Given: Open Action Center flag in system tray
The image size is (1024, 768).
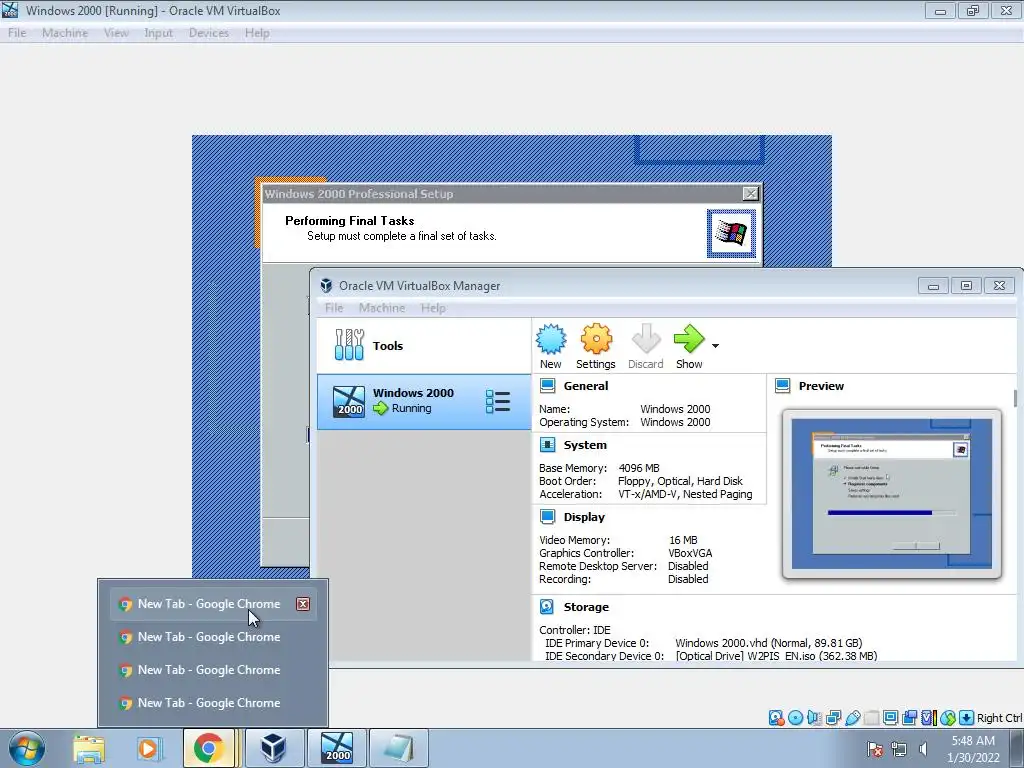Looking at the screenshot, I should click(x=874, y=748).
